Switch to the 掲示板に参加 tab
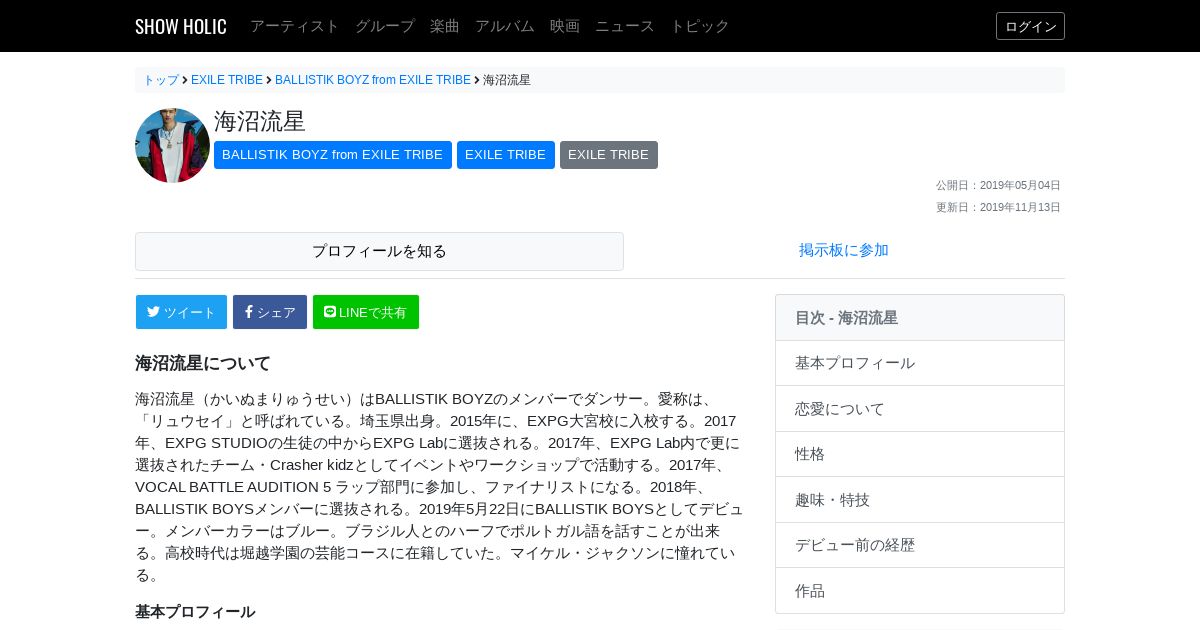 844,250
